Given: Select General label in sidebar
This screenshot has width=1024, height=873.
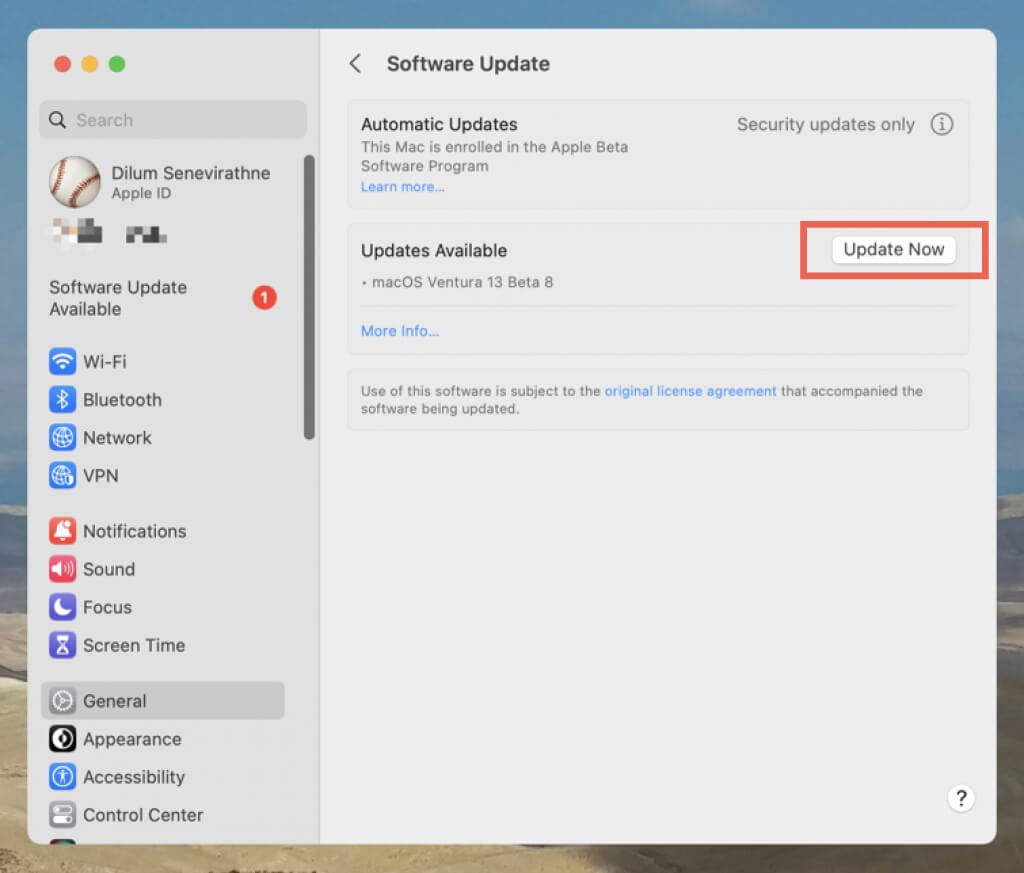Looking at the screenshot, I should pyautogui.click(x=114, y=701).
